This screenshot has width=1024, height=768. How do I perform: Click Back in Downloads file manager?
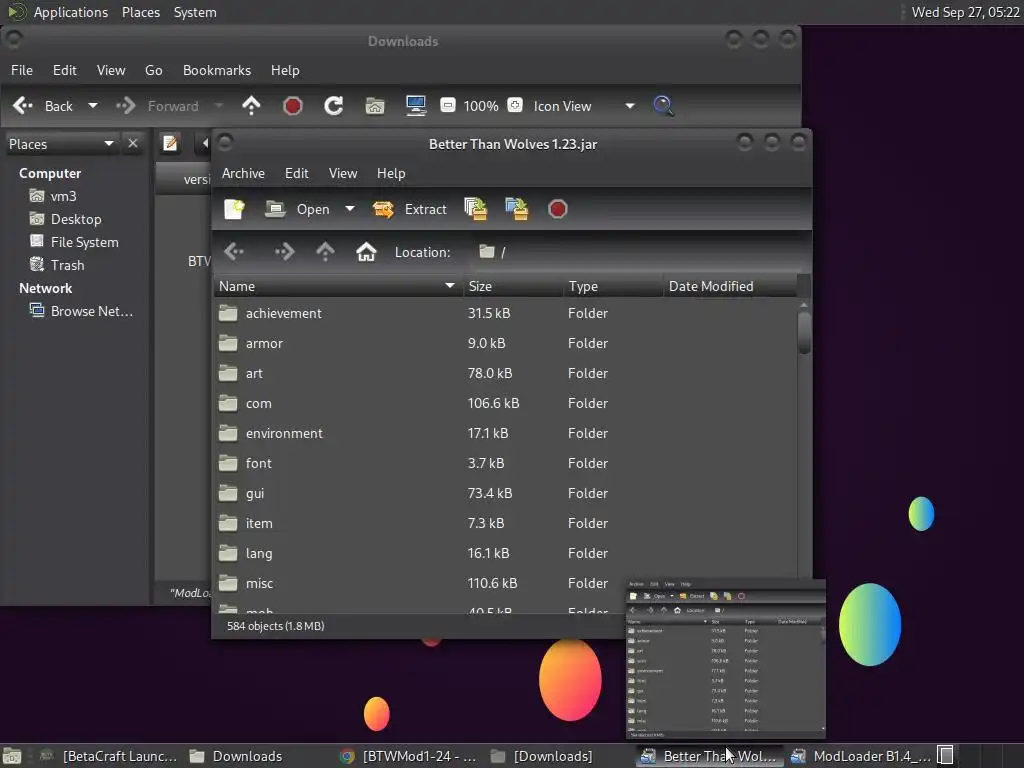point(43,106)
